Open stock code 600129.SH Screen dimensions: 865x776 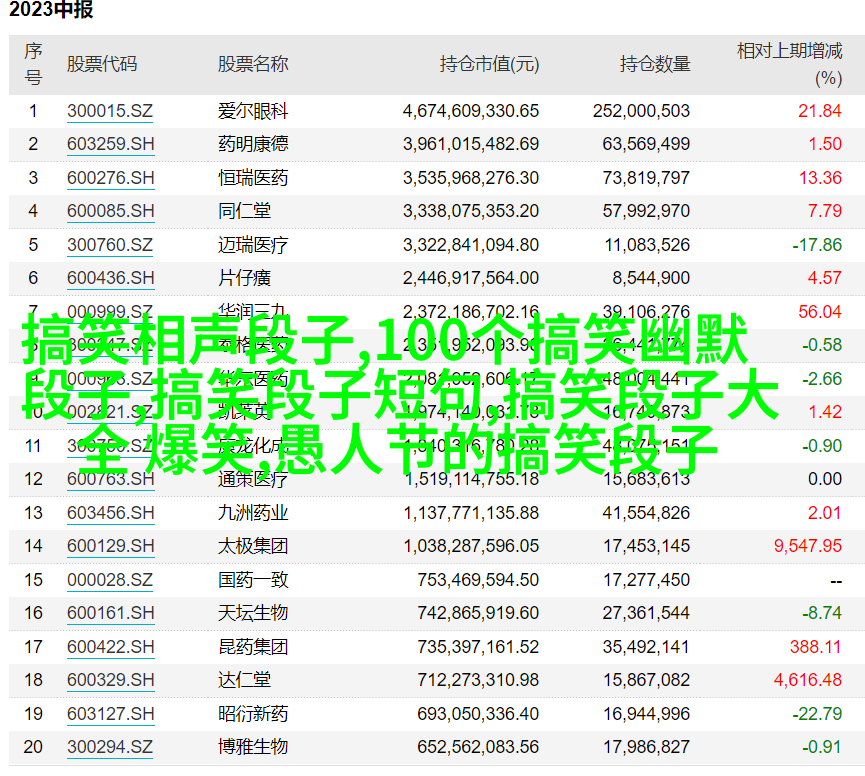[111, 546]
